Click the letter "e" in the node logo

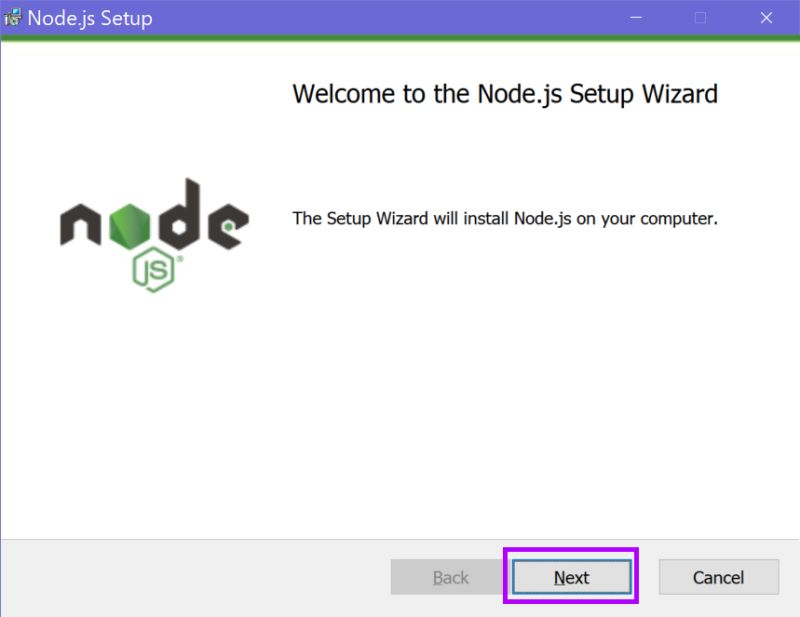228,225
